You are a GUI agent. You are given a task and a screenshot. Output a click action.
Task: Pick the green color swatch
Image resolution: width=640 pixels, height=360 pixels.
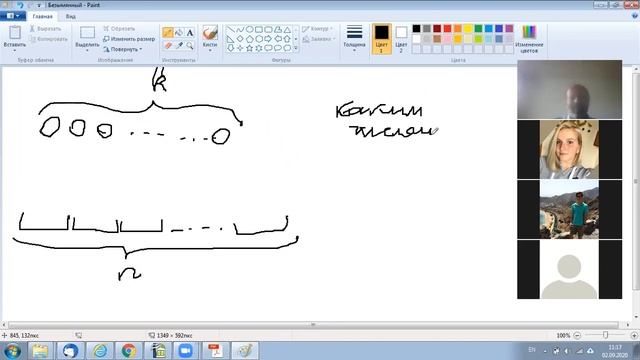pos(478,29)
